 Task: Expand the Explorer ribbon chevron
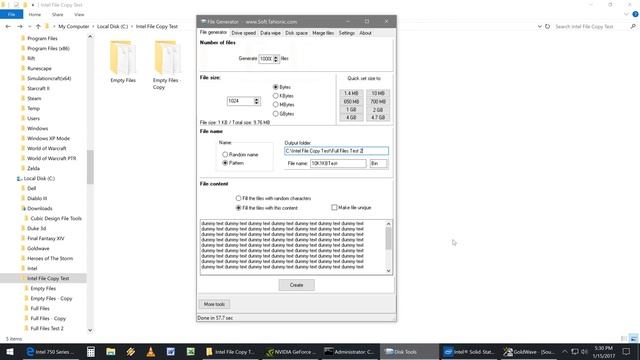627,14
